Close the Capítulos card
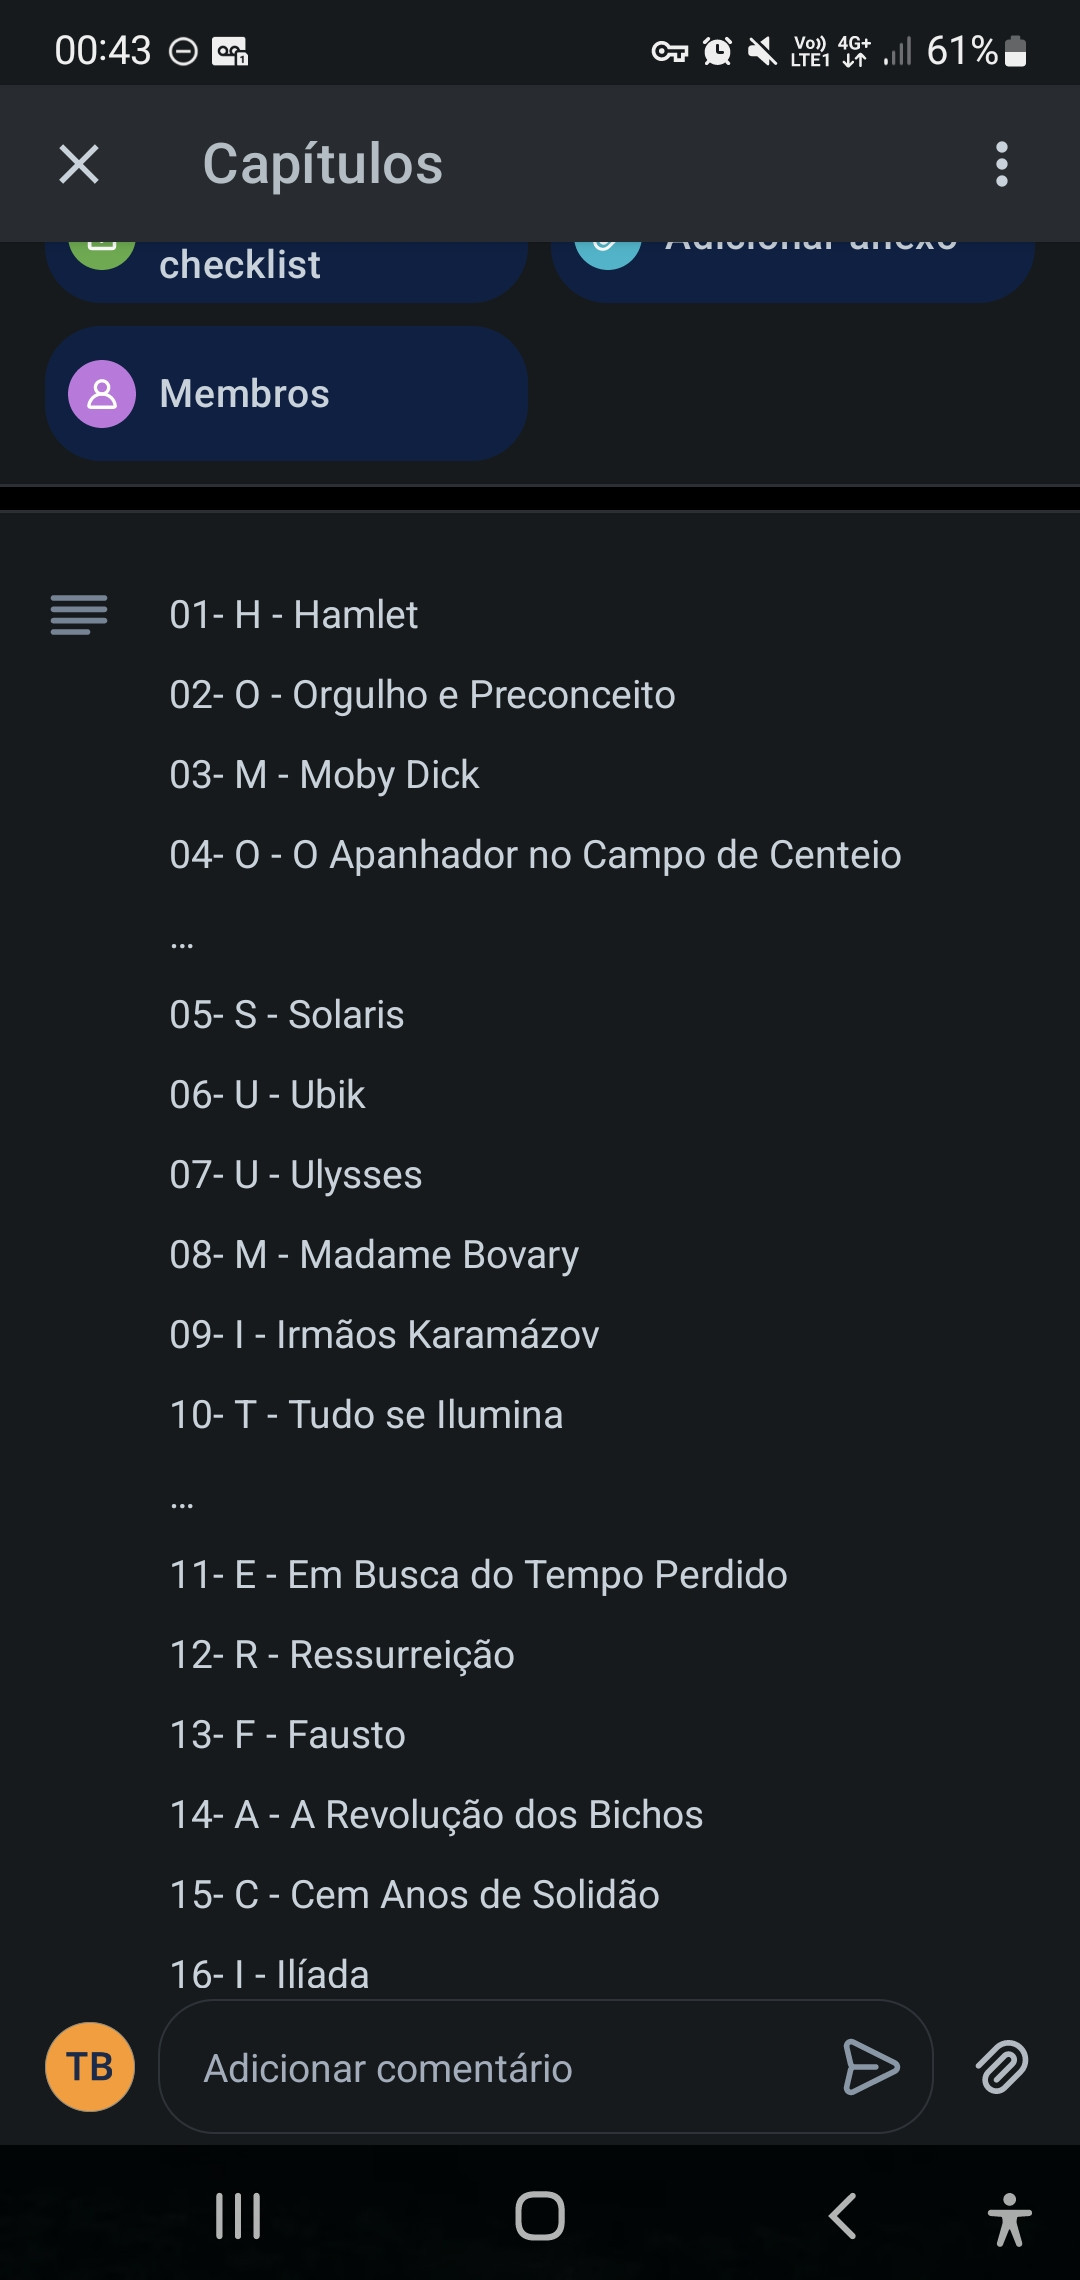 (79, 164)
